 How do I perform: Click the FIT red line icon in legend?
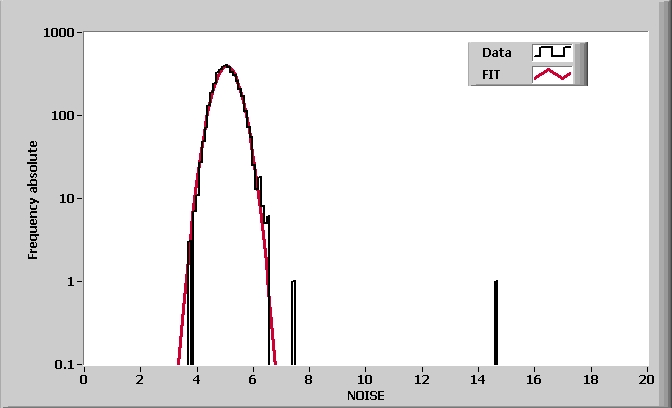552,74
